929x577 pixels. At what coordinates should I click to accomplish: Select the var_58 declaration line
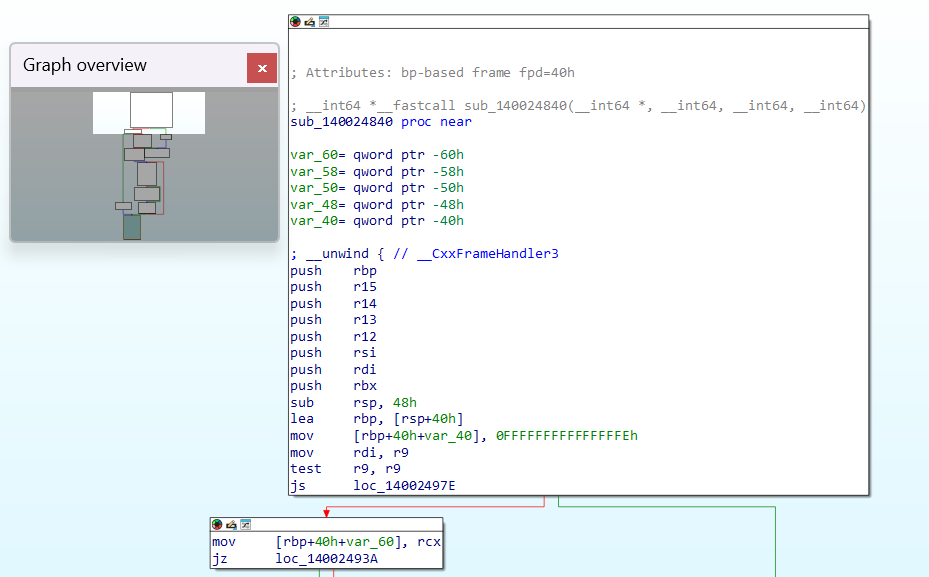tap(377, 171)
